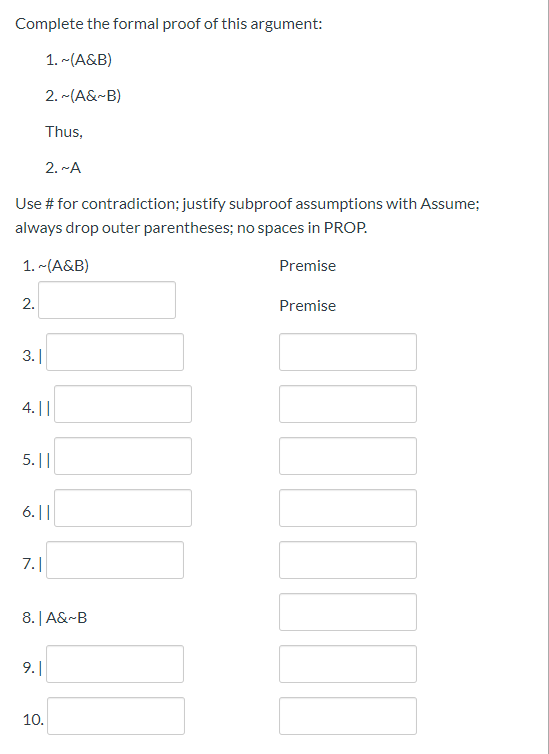Click the line 4 justification input field

coord(348,404)
